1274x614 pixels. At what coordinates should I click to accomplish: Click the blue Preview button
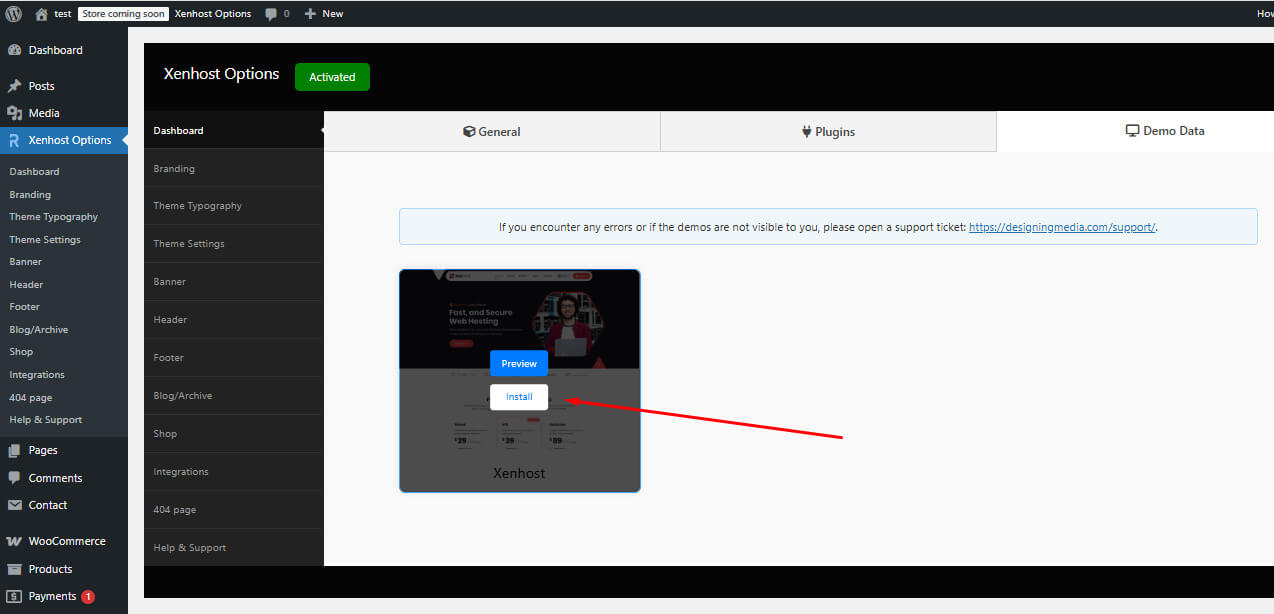(x=519, y=364)
